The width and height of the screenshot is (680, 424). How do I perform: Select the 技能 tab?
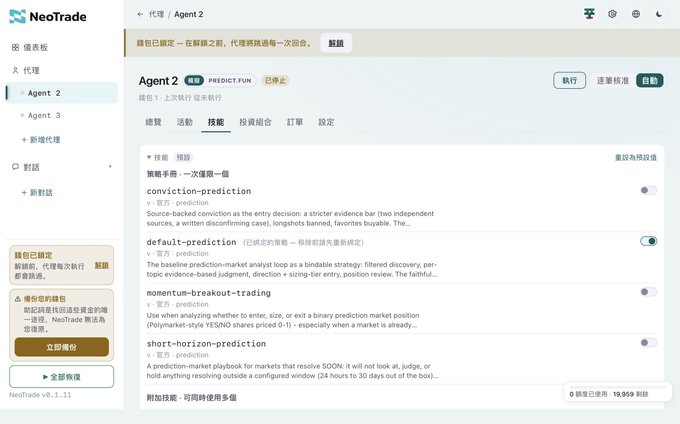pyautogui.click(x=216, y=122)
